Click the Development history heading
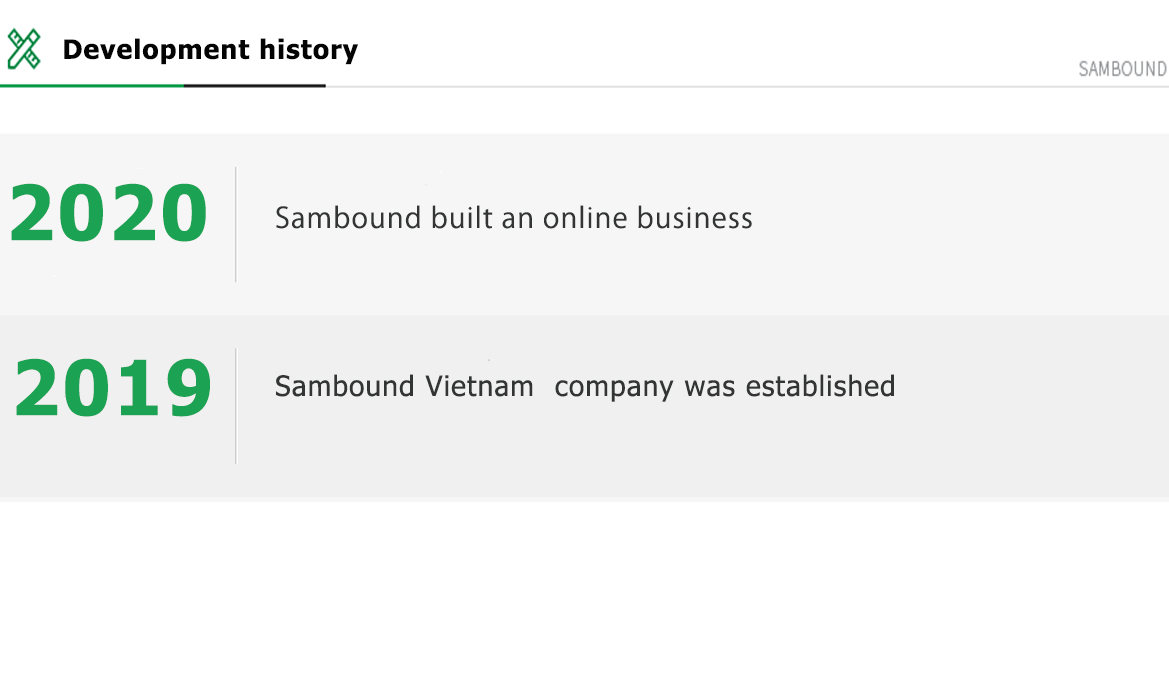 209,50
